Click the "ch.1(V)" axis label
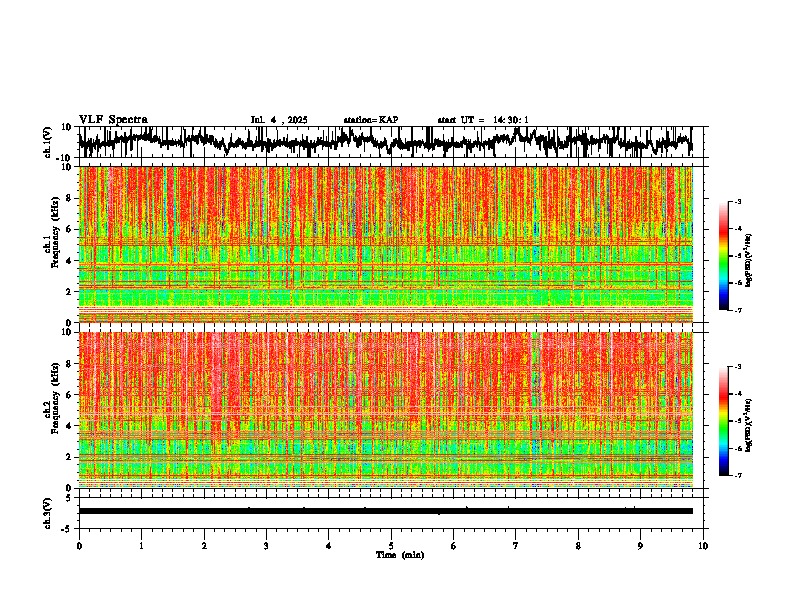Viewport: 792px width, 612px height. coord(48,142)
